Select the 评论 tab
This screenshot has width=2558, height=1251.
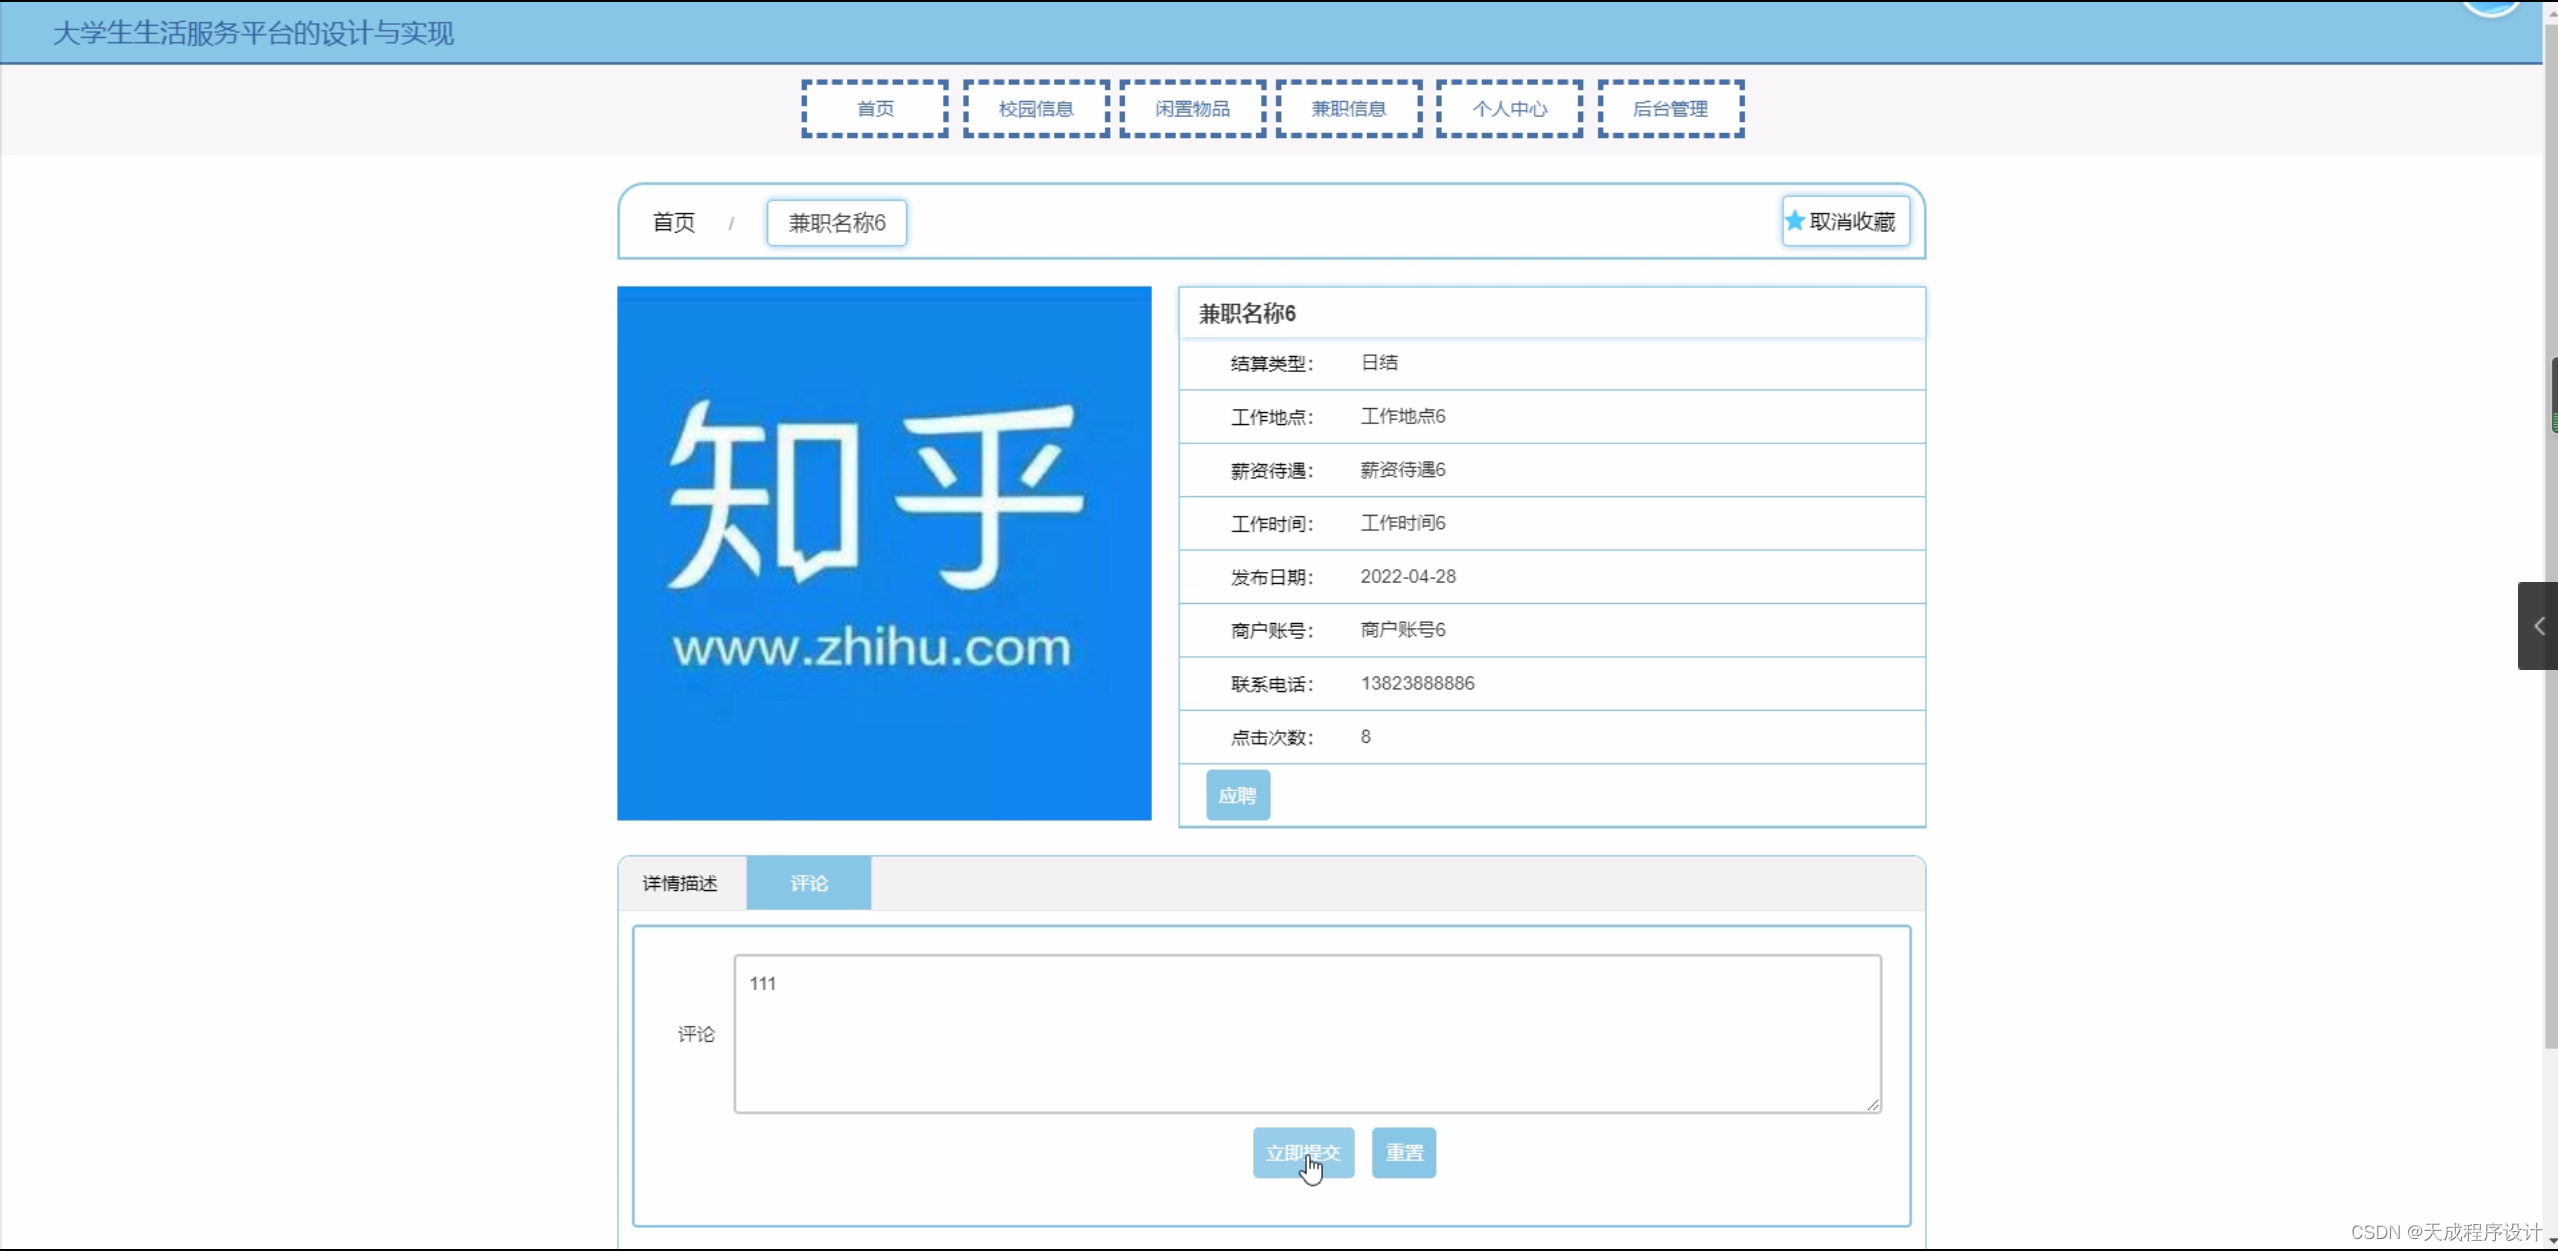point(808,883)
